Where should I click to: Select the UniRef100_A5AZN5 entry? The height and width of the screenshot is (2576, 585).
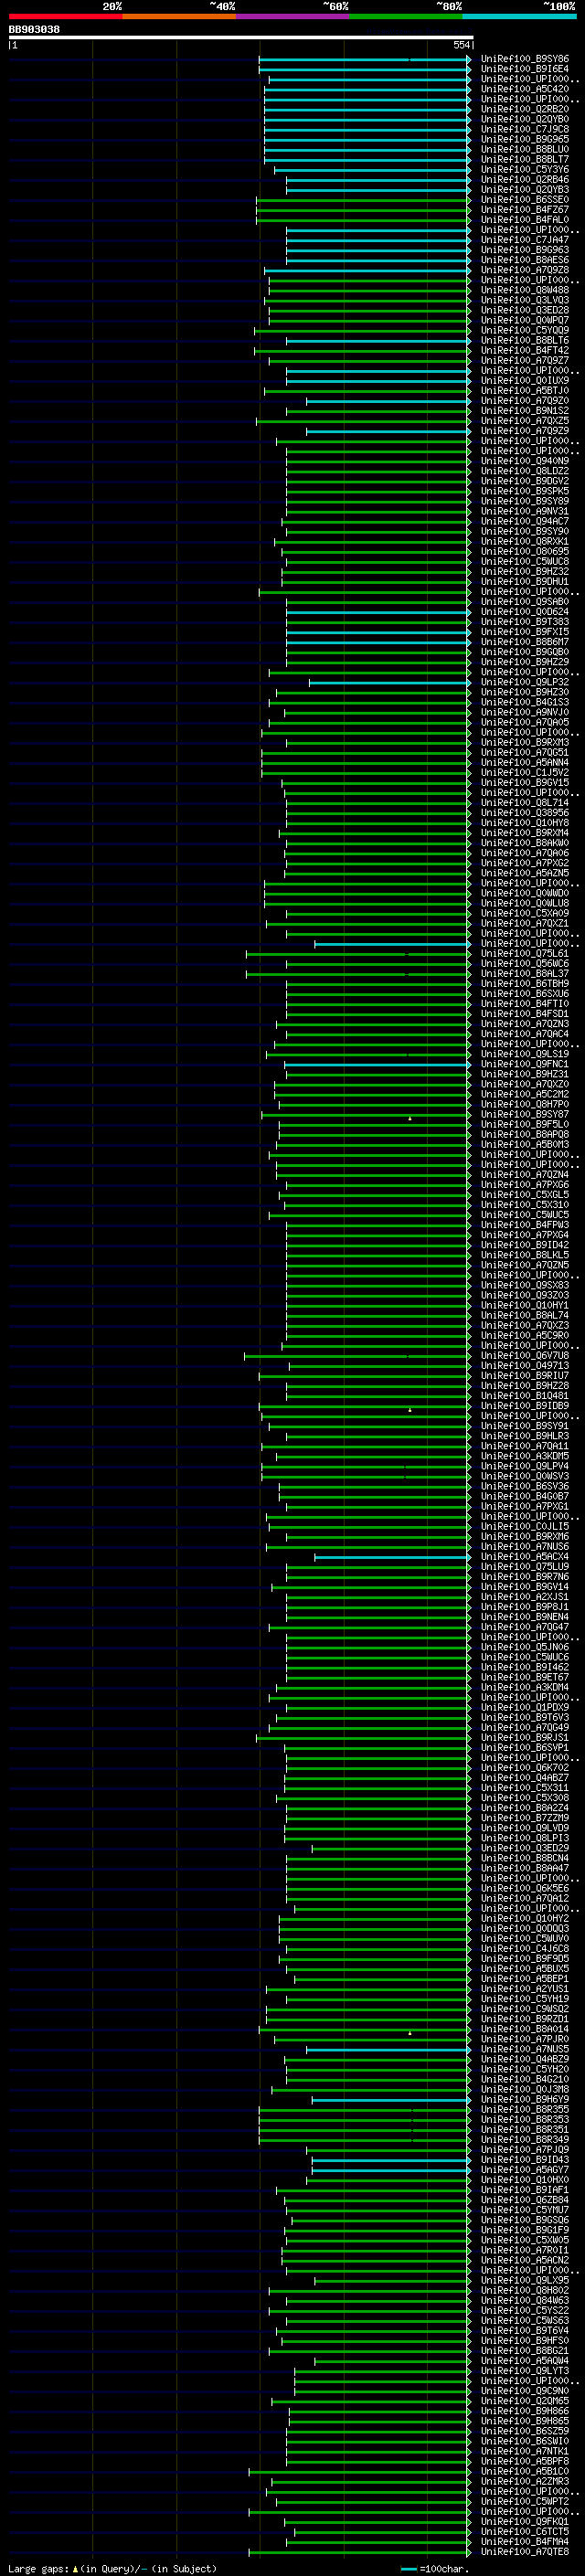point(525,873)
